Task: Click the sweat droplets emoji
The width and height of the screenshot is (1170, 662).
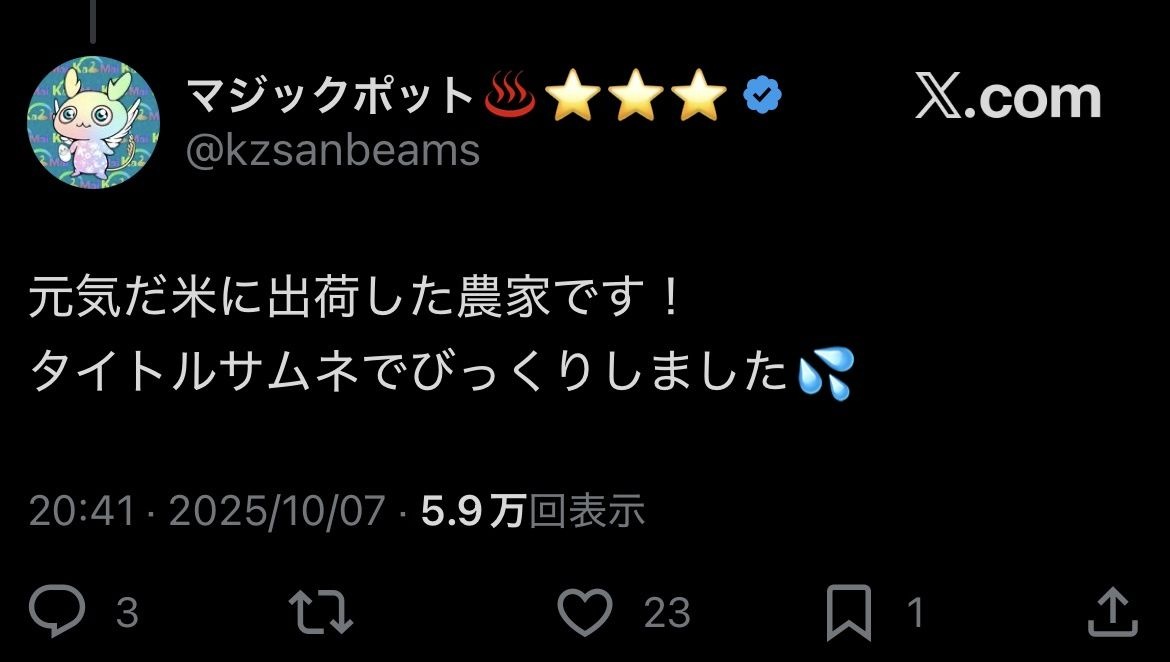Action: click(825, 373)
